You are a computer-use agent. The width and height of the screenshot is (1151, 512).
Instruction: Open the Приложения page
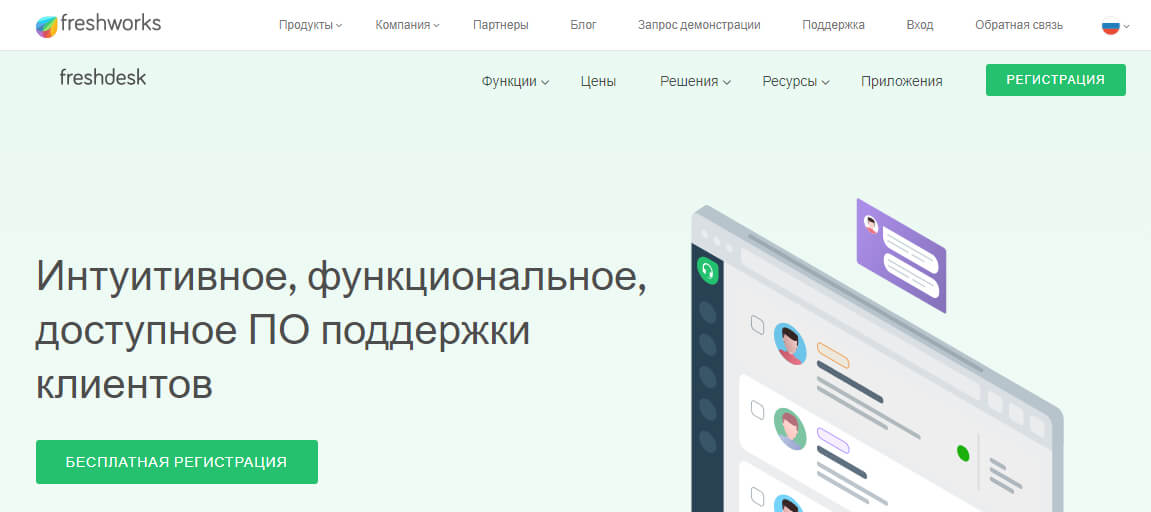tap(901, 82)
